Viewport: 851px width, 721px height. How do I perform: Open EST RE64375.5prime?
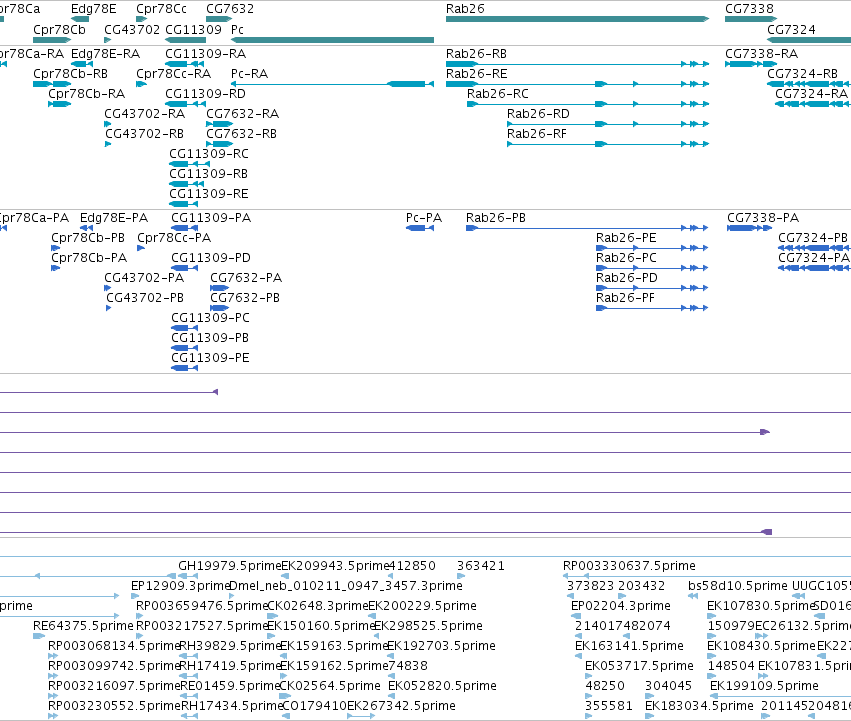(x=83, y=627)
